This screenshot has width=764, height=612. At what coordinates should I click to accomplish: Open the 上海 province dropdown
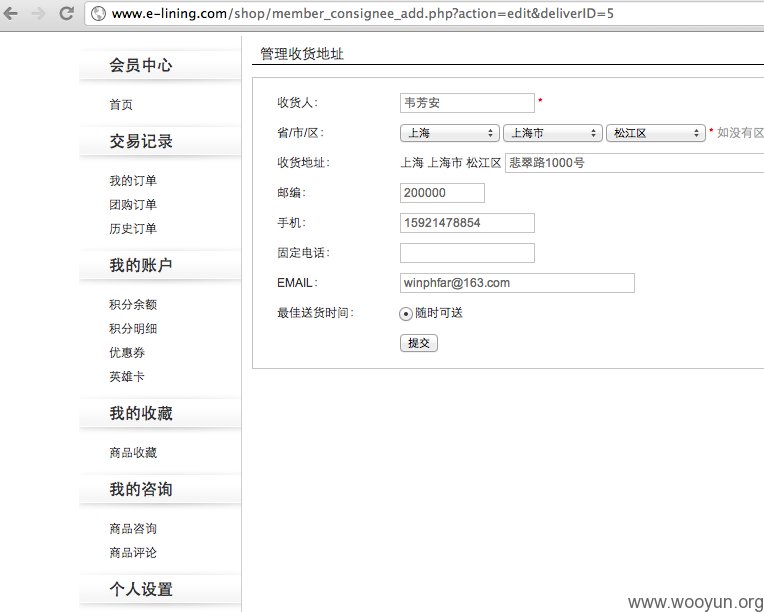pyautogui.click(x=449, y=133)
